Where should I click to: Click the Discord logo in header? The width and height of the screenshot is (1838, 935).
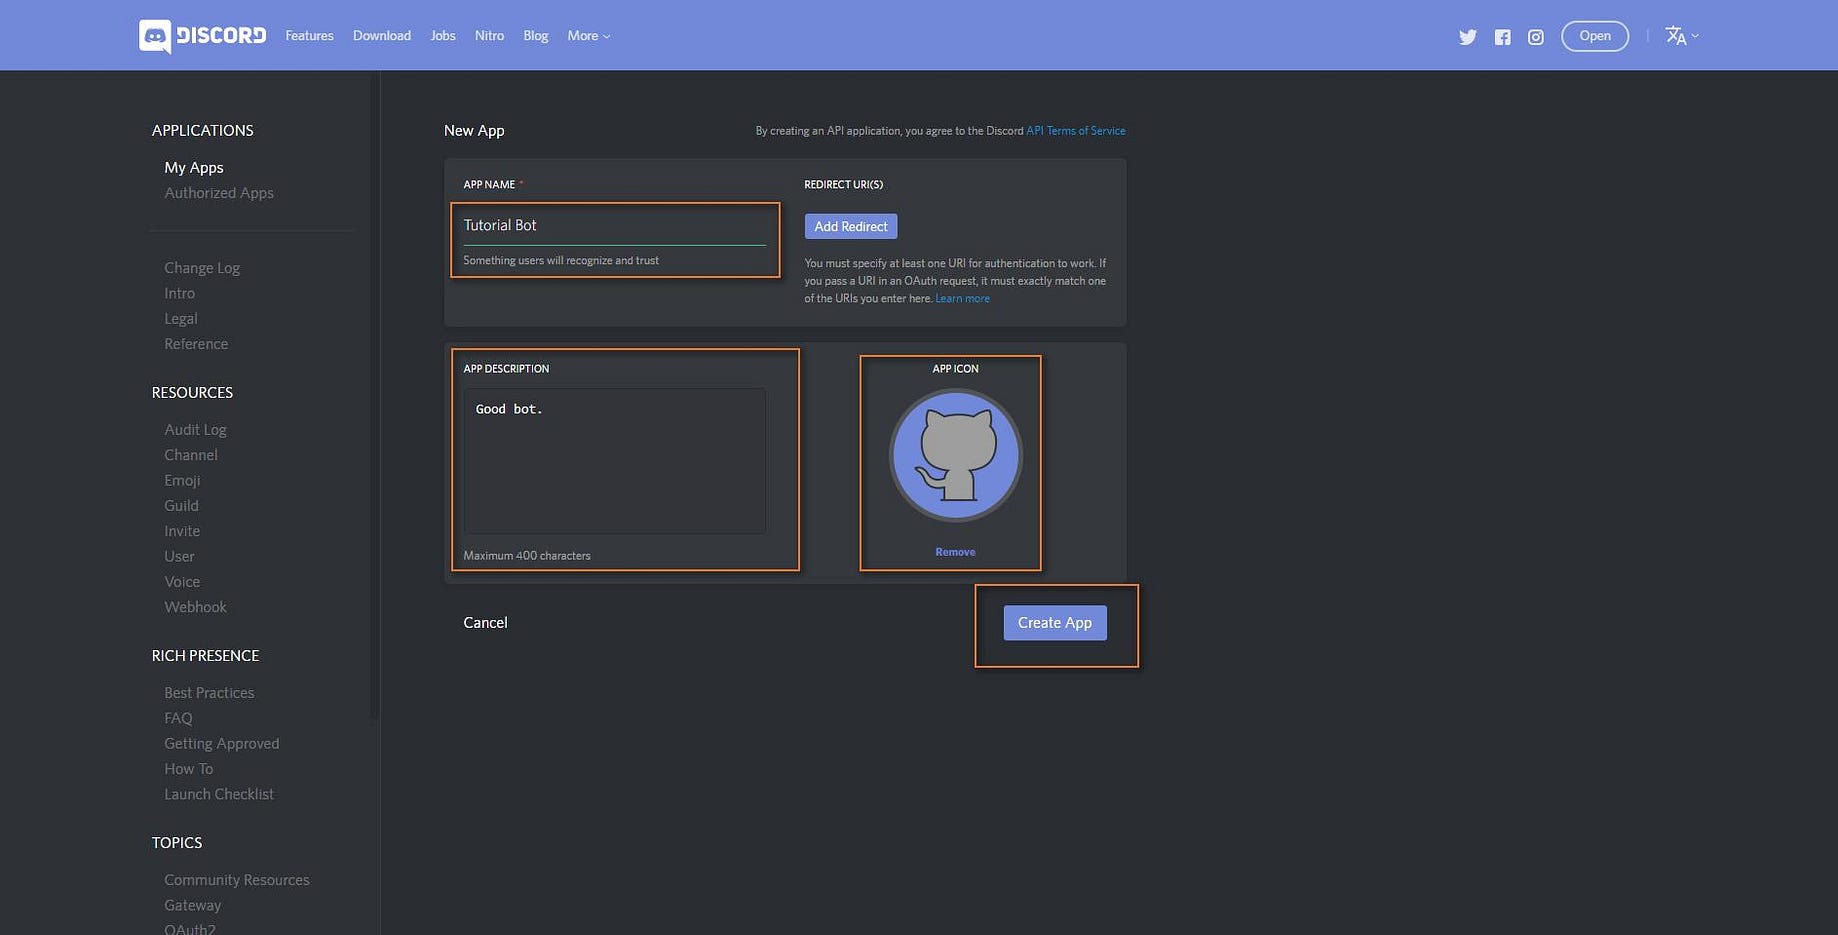202,36
